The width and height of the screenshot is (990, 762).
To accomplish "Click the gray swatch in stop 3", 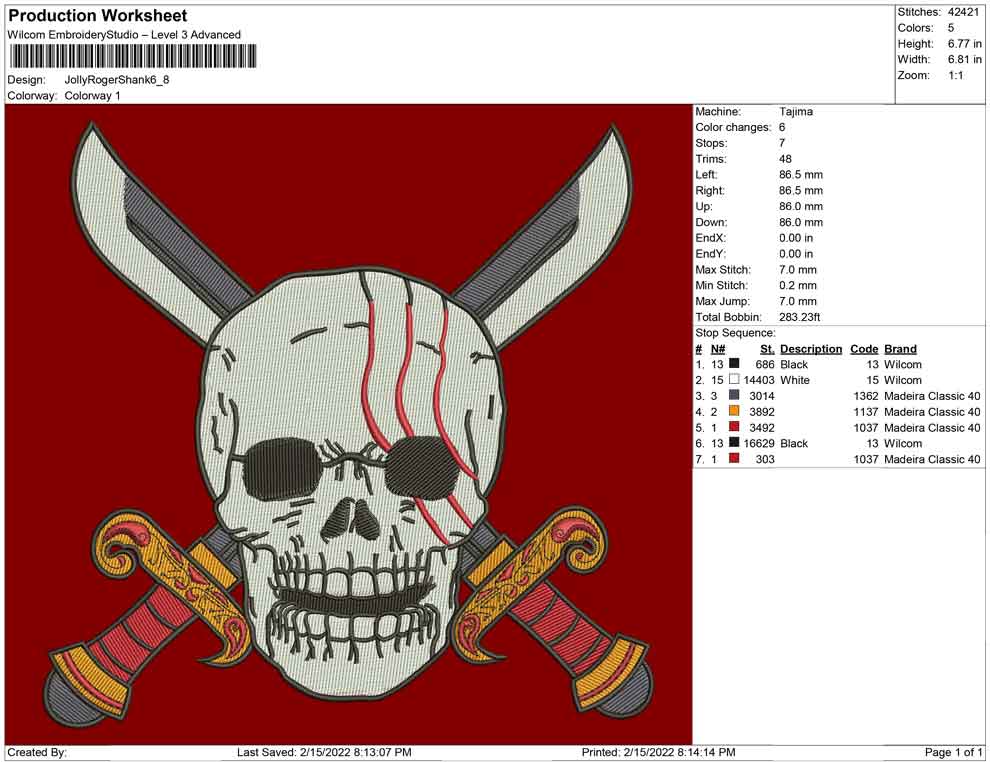I will (734, 395).
